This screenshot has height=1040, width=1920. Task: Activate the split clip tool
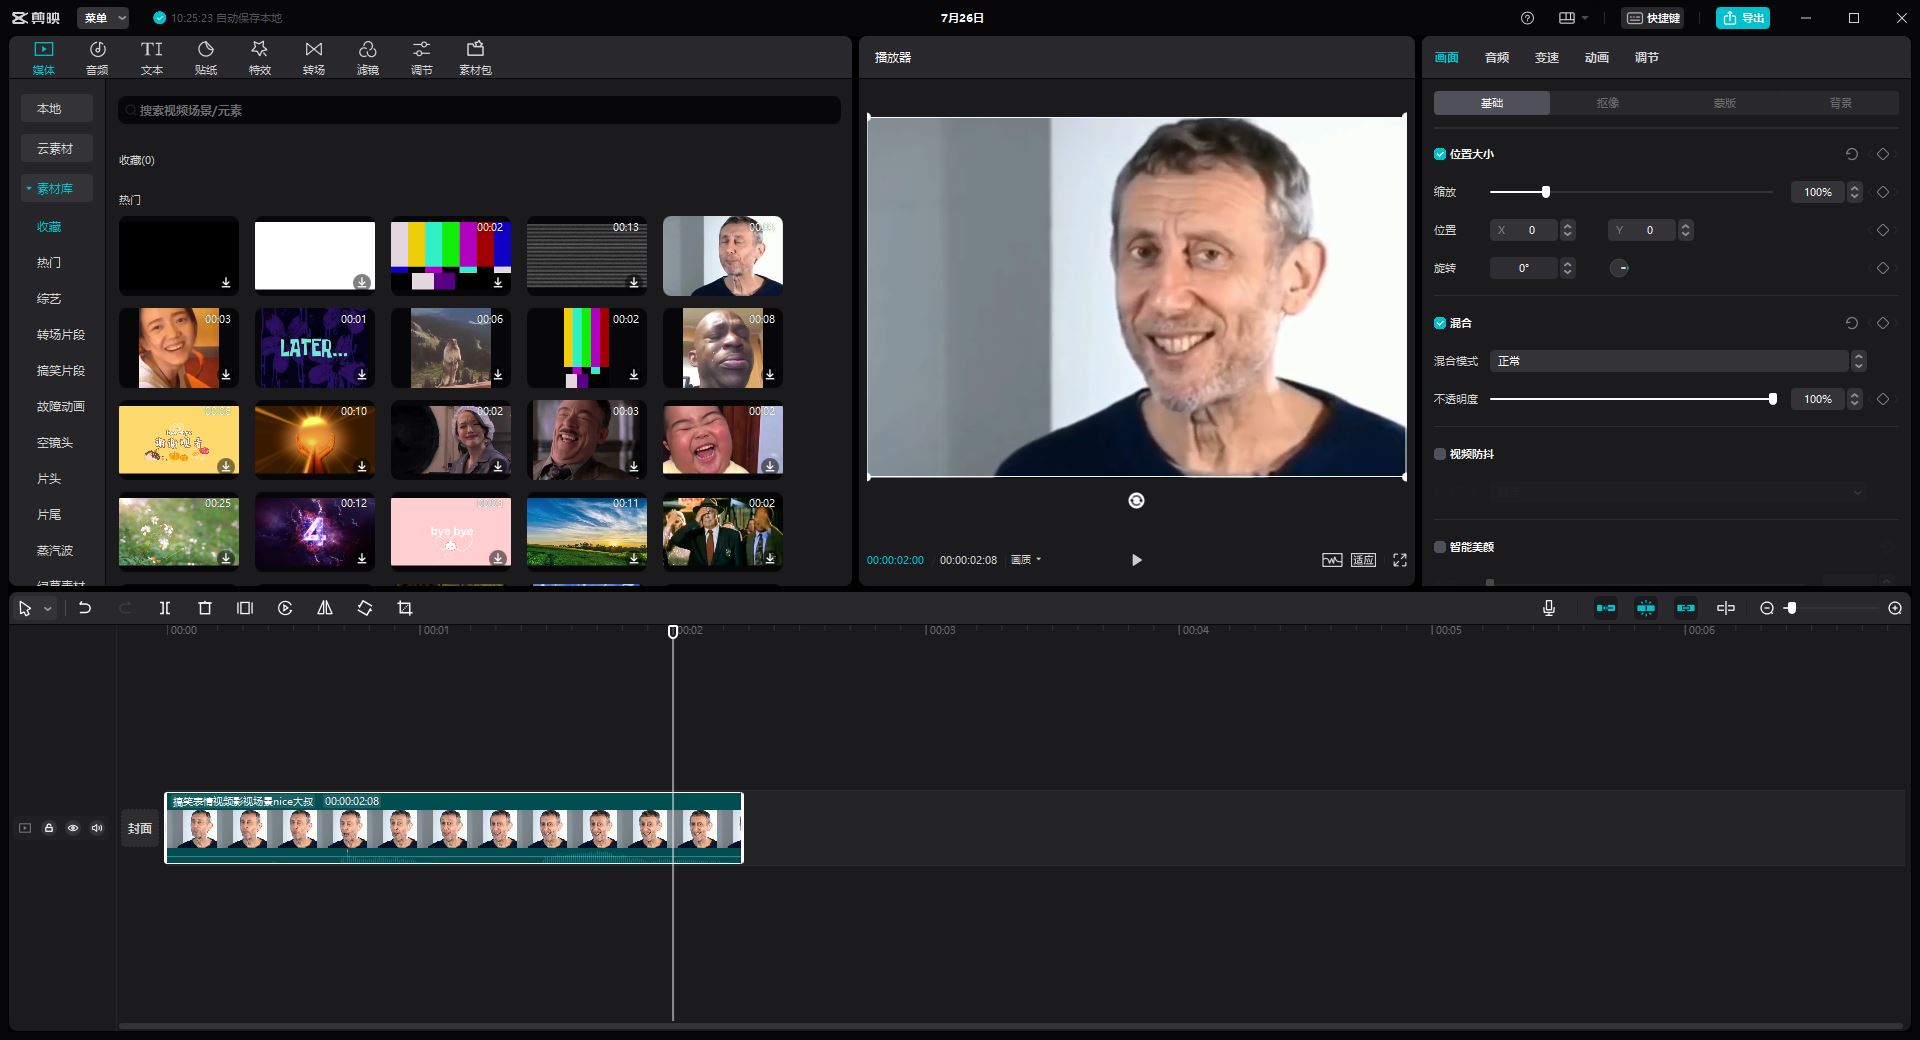165,608
